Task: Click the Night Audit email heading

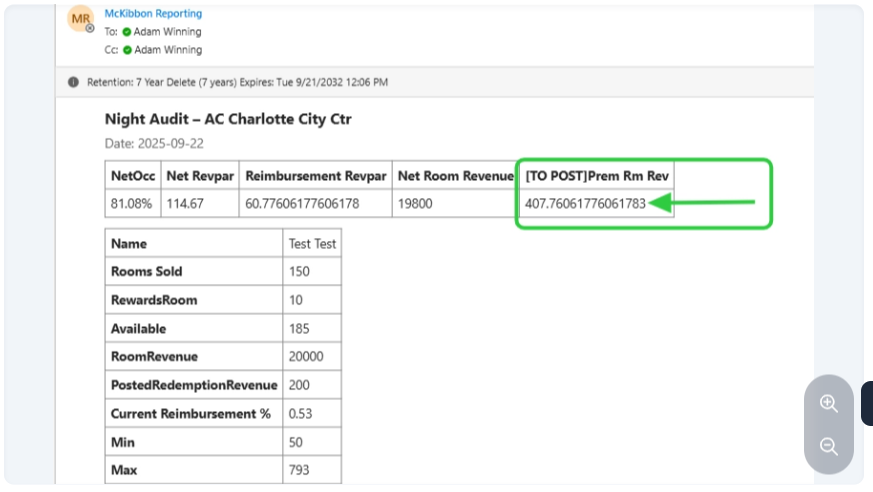Action: pyautogui.click(x=228, y=119)
